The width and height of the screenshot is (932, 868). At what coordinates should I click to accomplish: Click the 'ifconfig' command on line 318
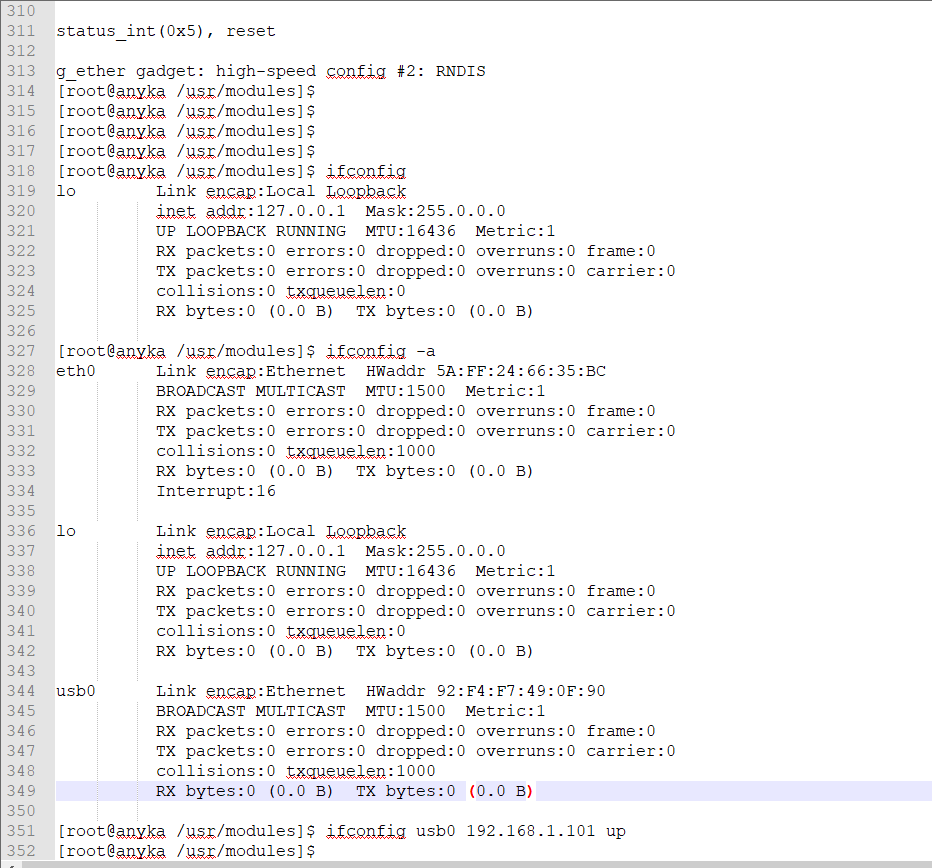(366, 171)
